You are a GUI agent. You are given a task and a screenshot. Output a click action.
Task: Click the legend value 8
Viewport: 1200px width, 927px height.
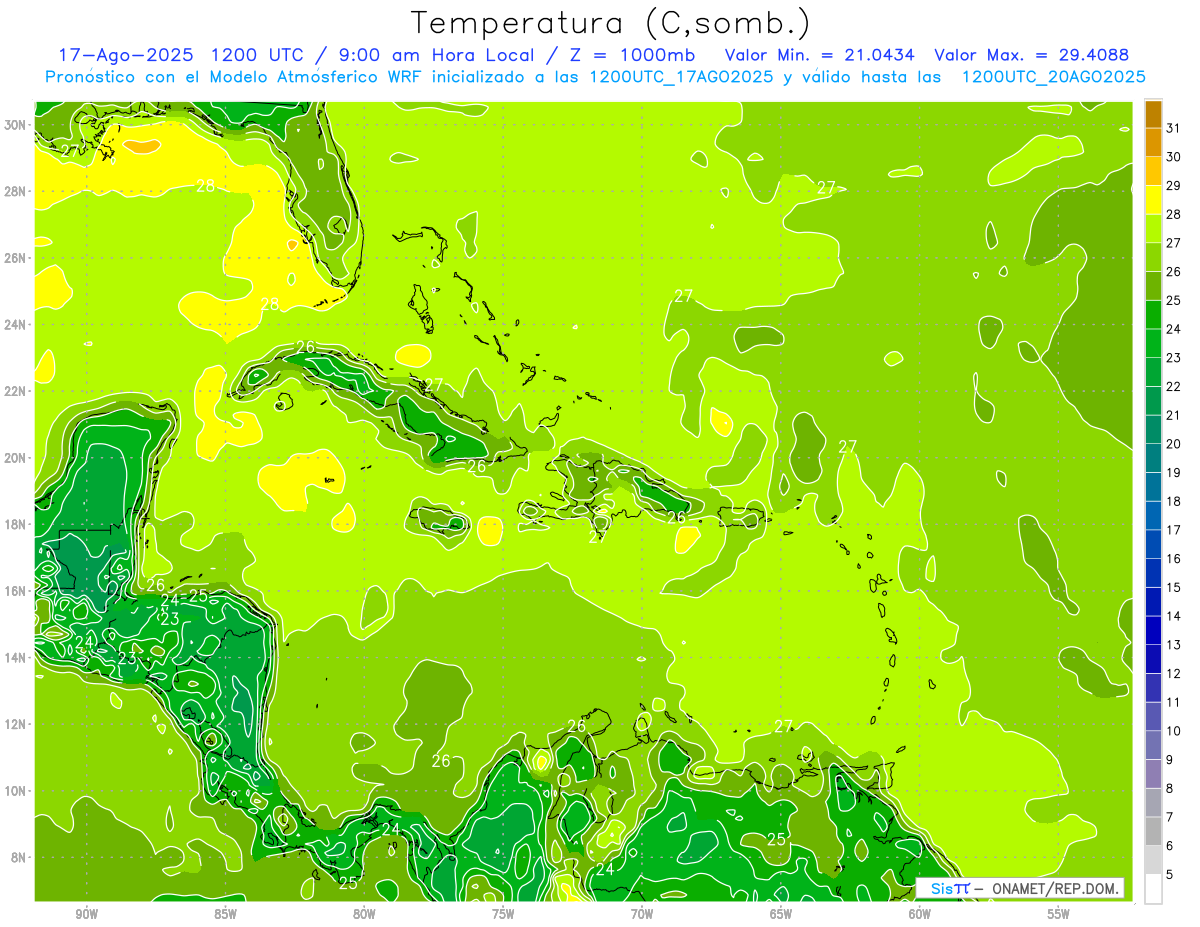[x=1169, y=789]
